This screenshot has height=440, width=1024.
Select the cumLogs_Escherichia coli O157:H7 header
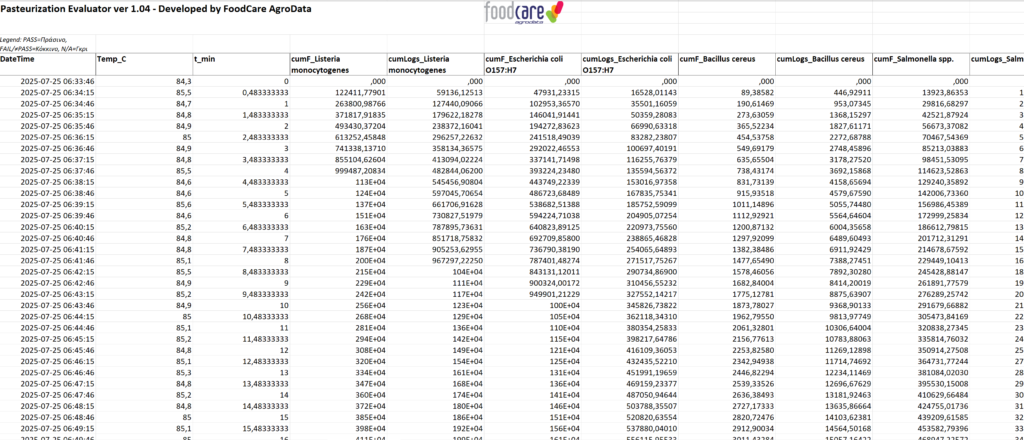pos(630,64)
